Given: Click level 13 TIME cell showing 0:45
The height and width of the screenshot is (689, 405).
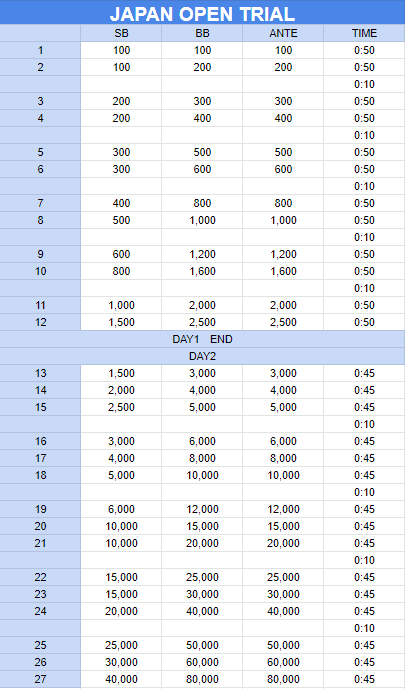Looking at the screenshot, I should 364,373.
